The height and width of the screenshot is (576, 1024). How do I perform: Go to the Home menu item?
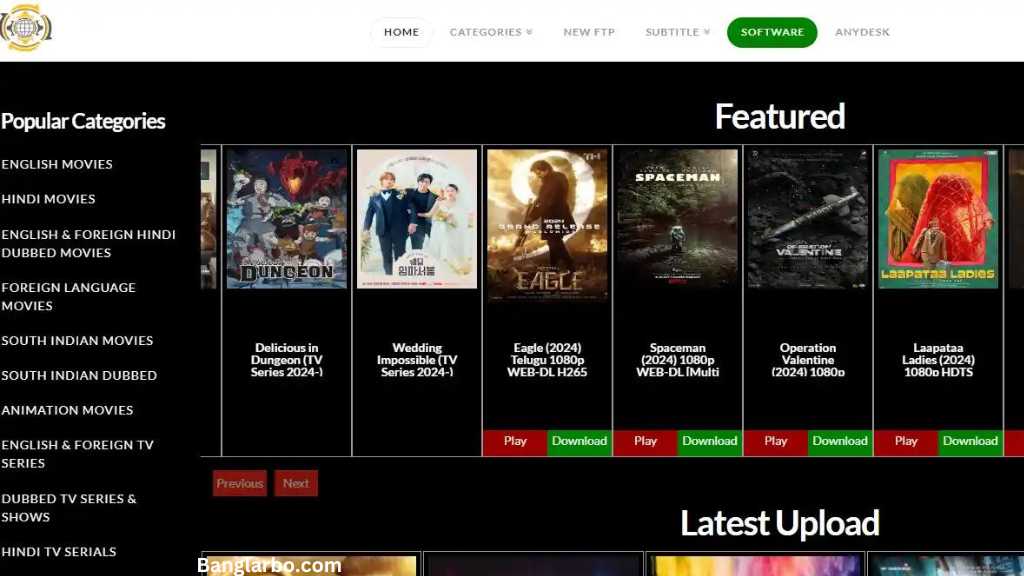(401, 32)
